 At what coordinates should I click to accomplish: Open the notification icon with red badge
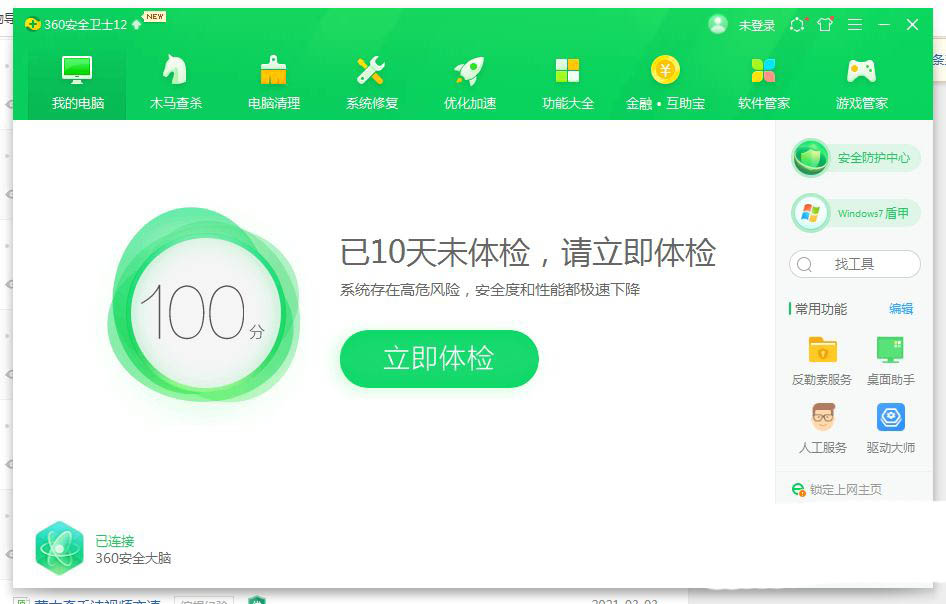click(797, 25)
